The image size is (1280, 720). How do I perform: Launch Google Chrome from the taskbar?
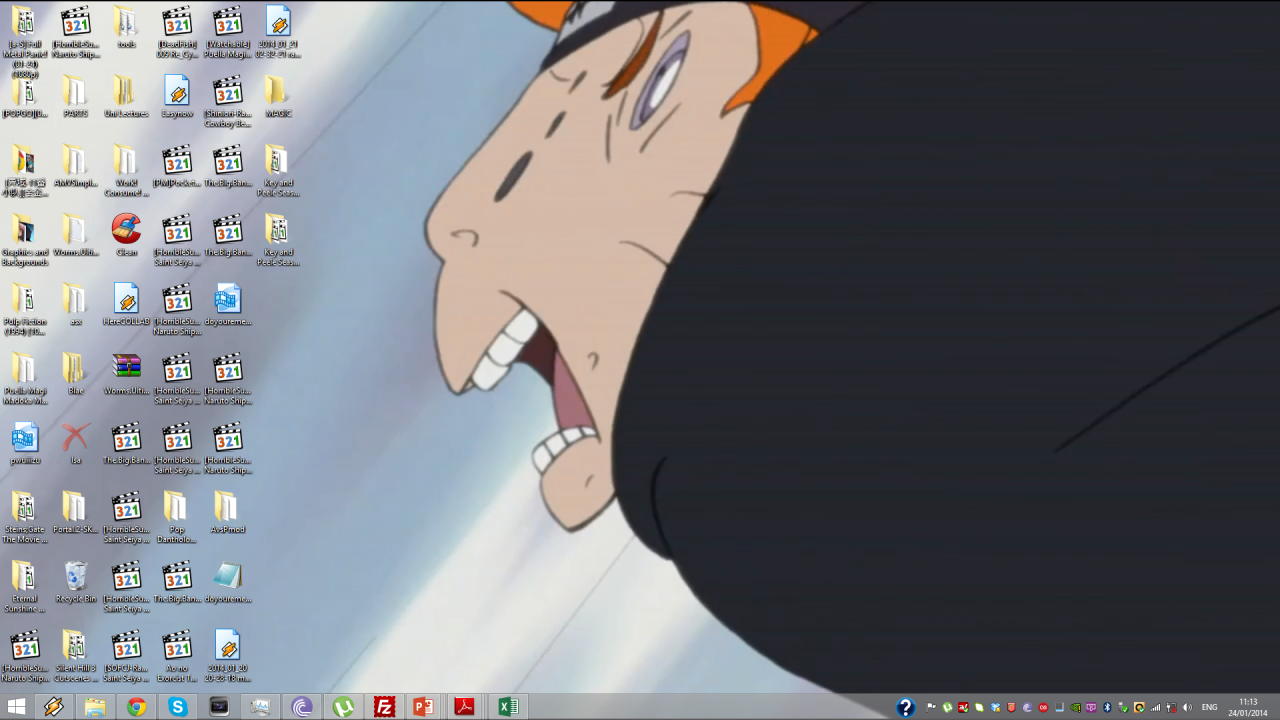point(136,707)
